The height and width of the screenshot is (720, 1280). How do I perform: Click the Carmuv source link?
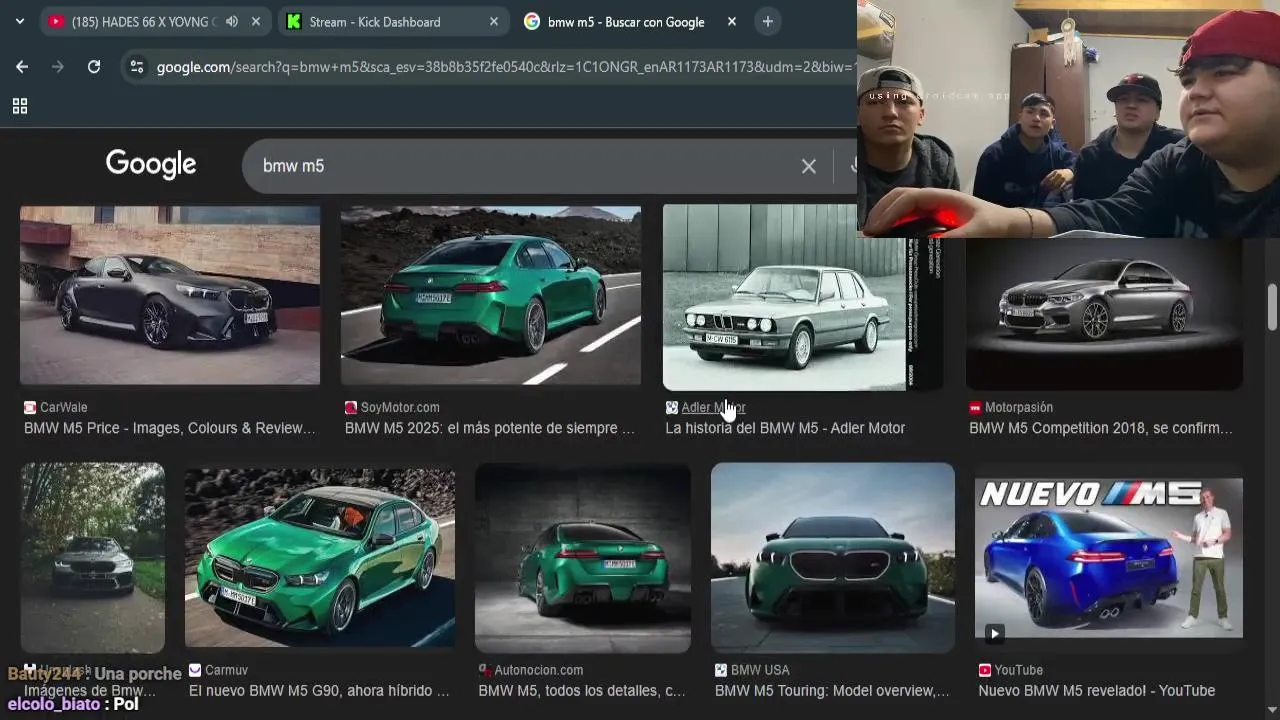click(x=226, y=670)
